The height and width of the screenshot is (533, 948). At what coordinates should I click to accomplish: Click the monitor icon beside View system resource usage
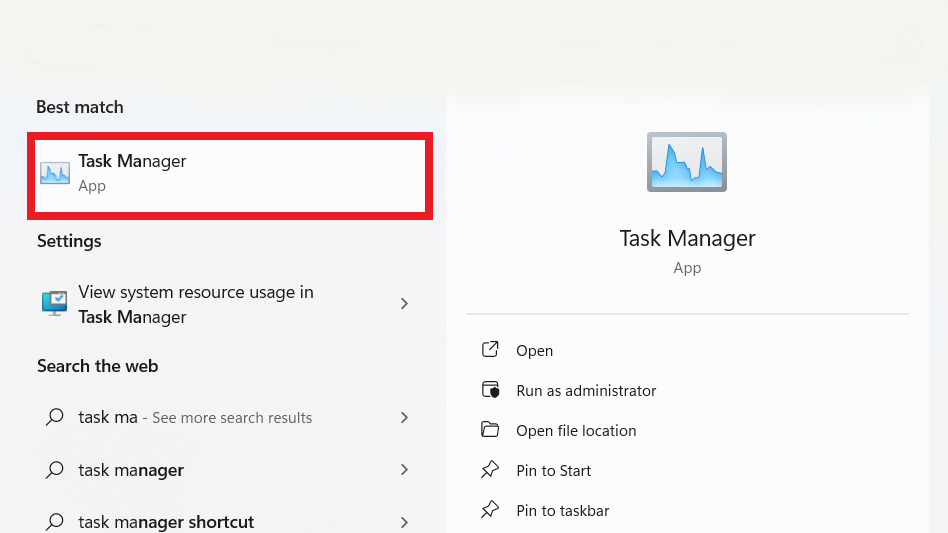coord(54,303)
